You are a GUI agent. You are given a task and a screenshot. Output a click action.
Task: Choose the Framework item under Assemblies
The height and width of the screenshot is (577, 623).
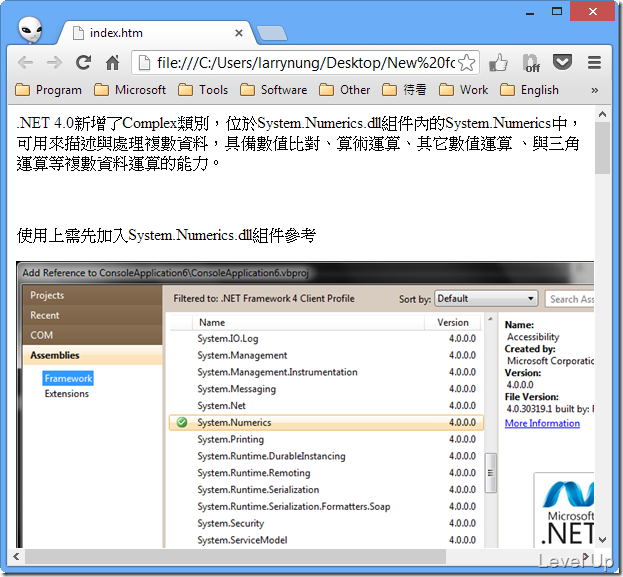pyautogui.click(x=68, y=378)
